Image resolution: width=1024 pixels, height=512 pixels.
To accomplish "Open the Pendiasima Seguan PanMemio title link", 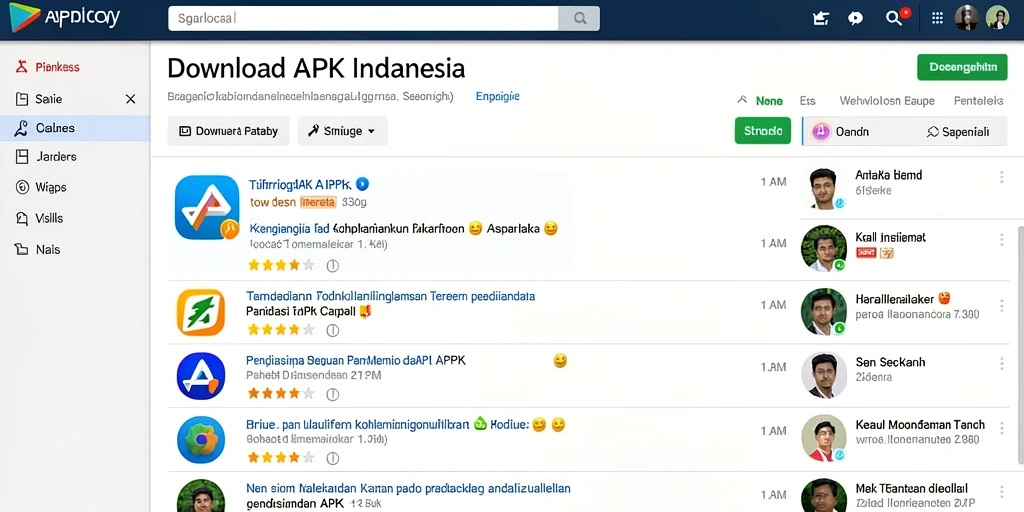I will [x=356, y=360].
